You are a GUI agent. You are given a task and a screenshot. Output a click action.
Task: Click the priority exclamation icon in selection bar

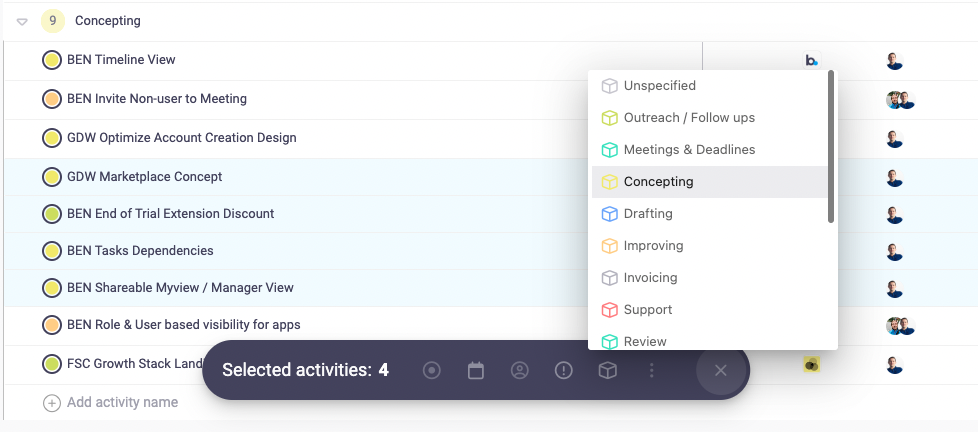[x=564, y=371]
